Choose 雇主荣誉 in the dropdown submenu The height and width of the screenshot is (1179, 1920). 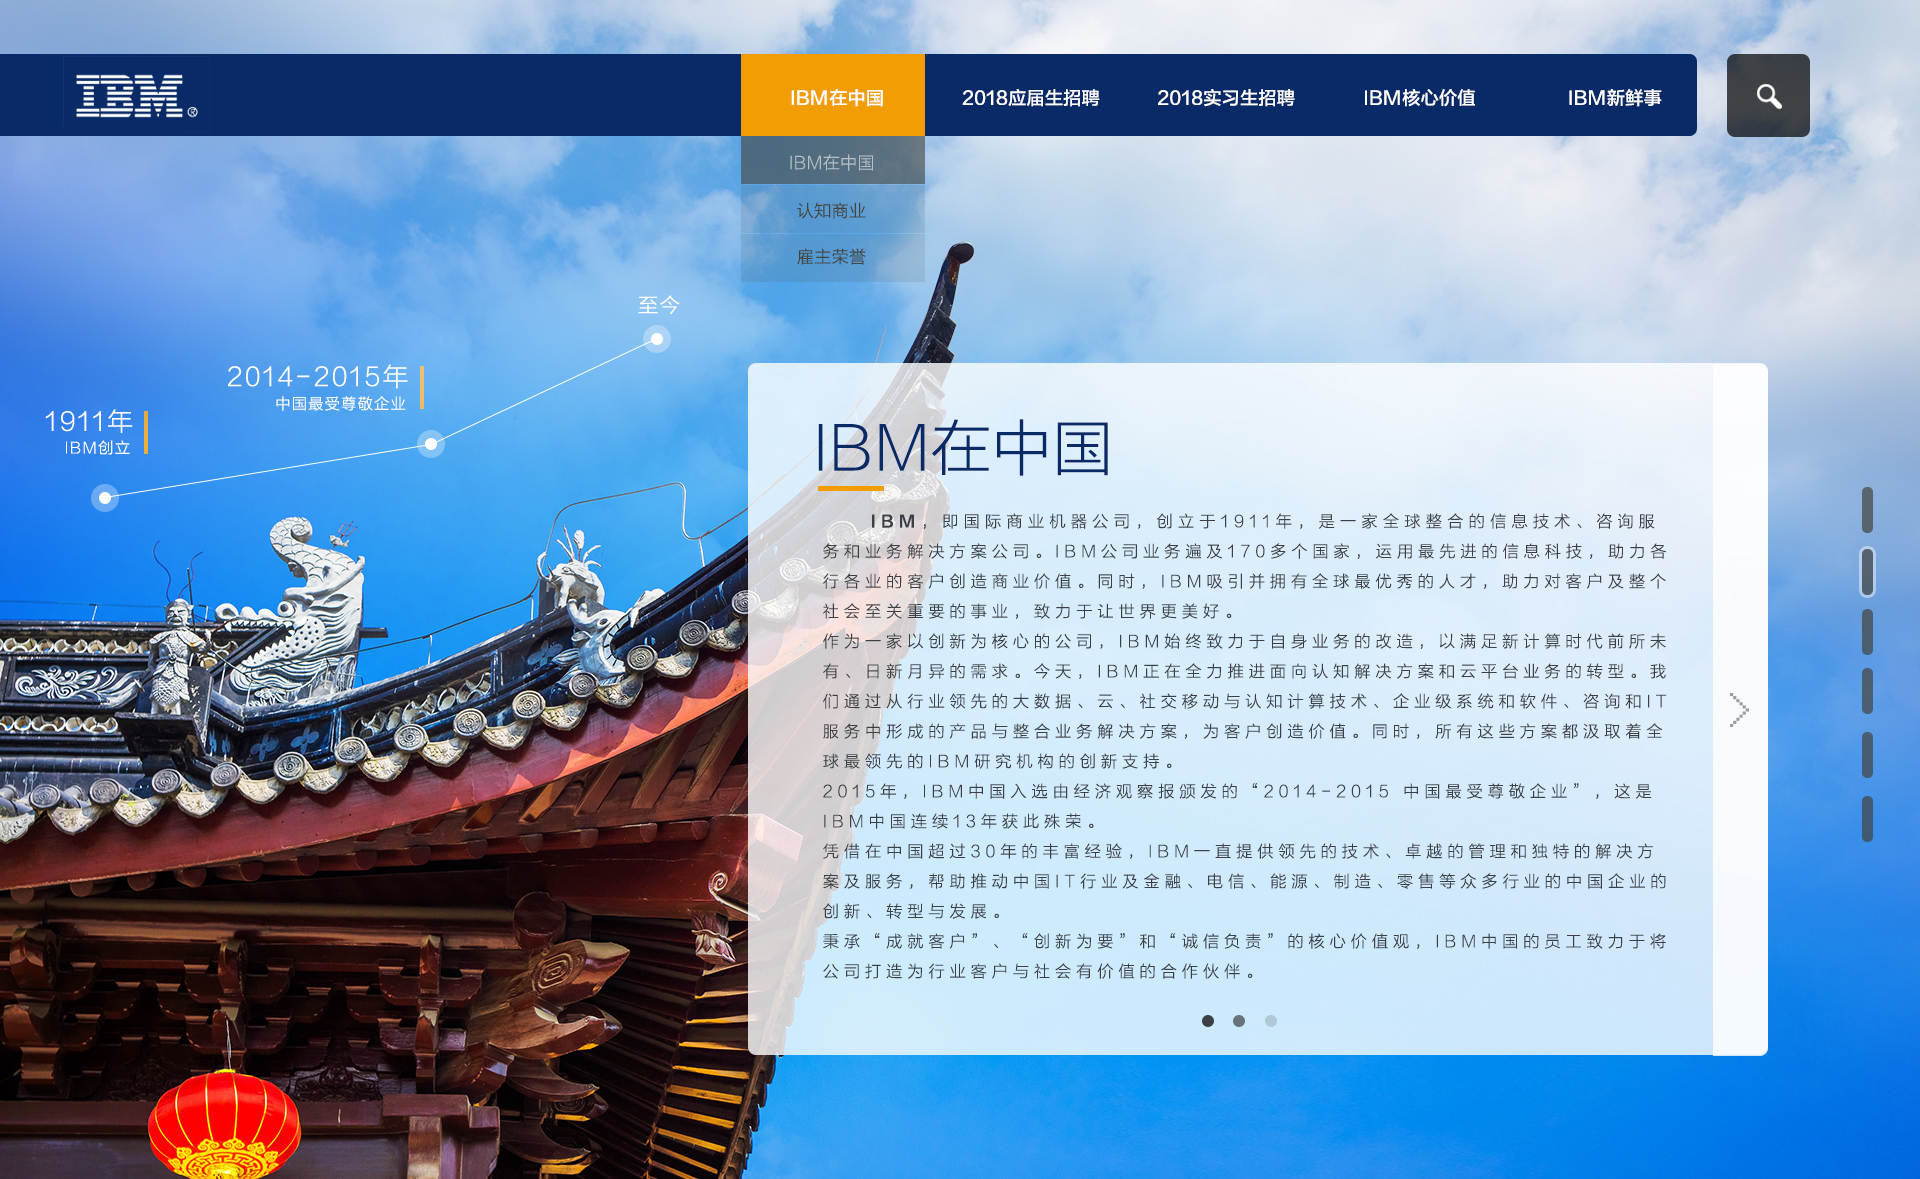[833, 257]
